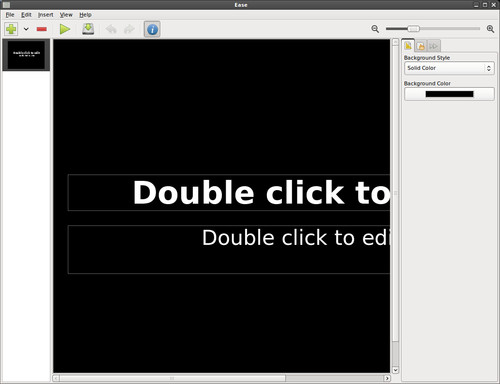Open the View menu
The height and width of the screenshot is (384, 500).
coord(66,15)
